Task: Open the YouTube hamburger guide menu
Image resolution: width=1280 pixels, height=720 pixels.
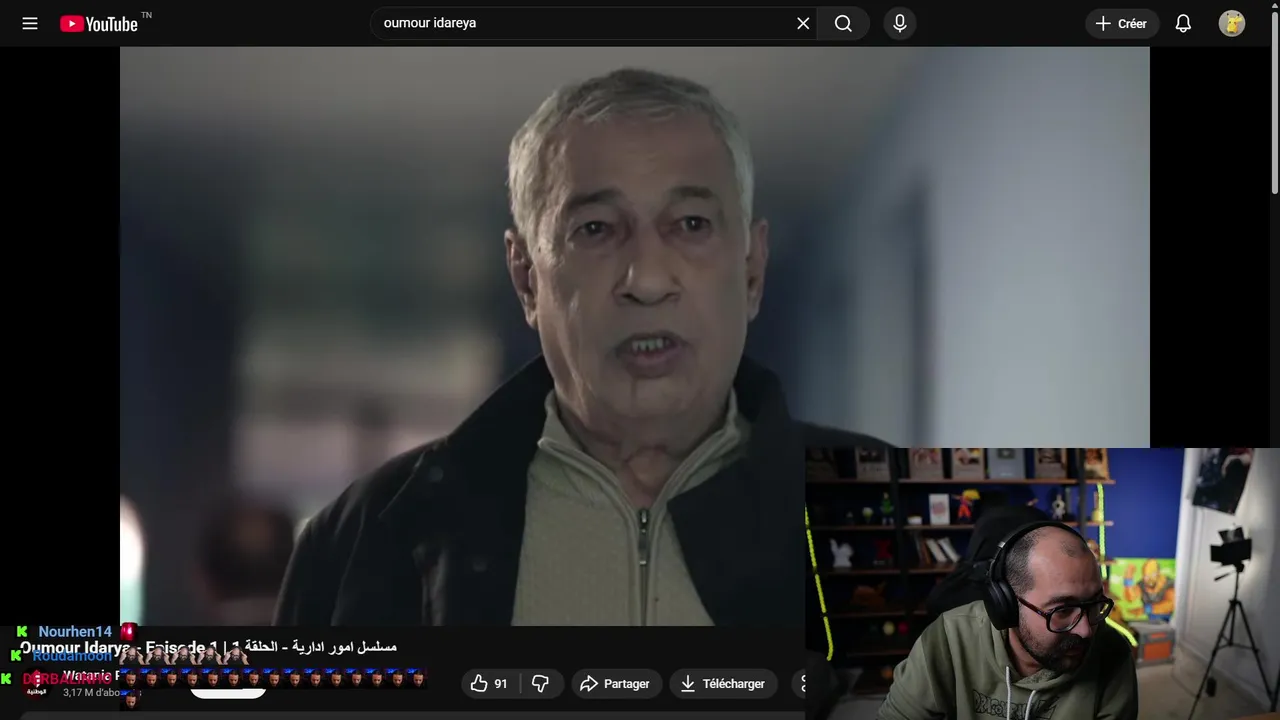Action: click(30, 23)
